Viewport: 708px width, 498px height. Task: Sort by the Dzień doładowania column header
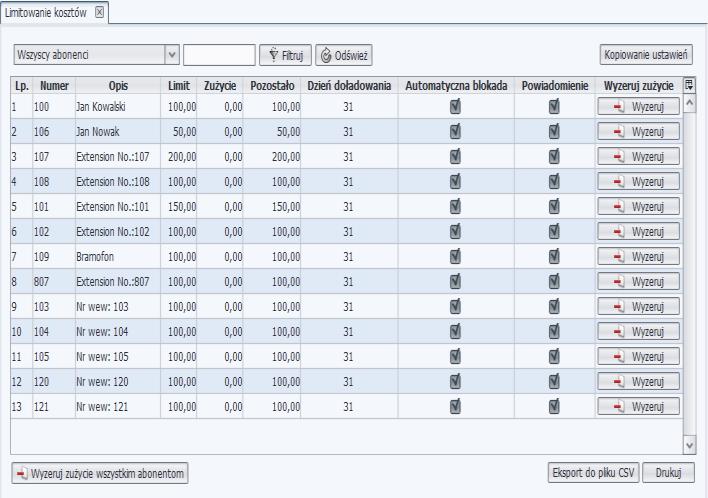tap(349, 86)
